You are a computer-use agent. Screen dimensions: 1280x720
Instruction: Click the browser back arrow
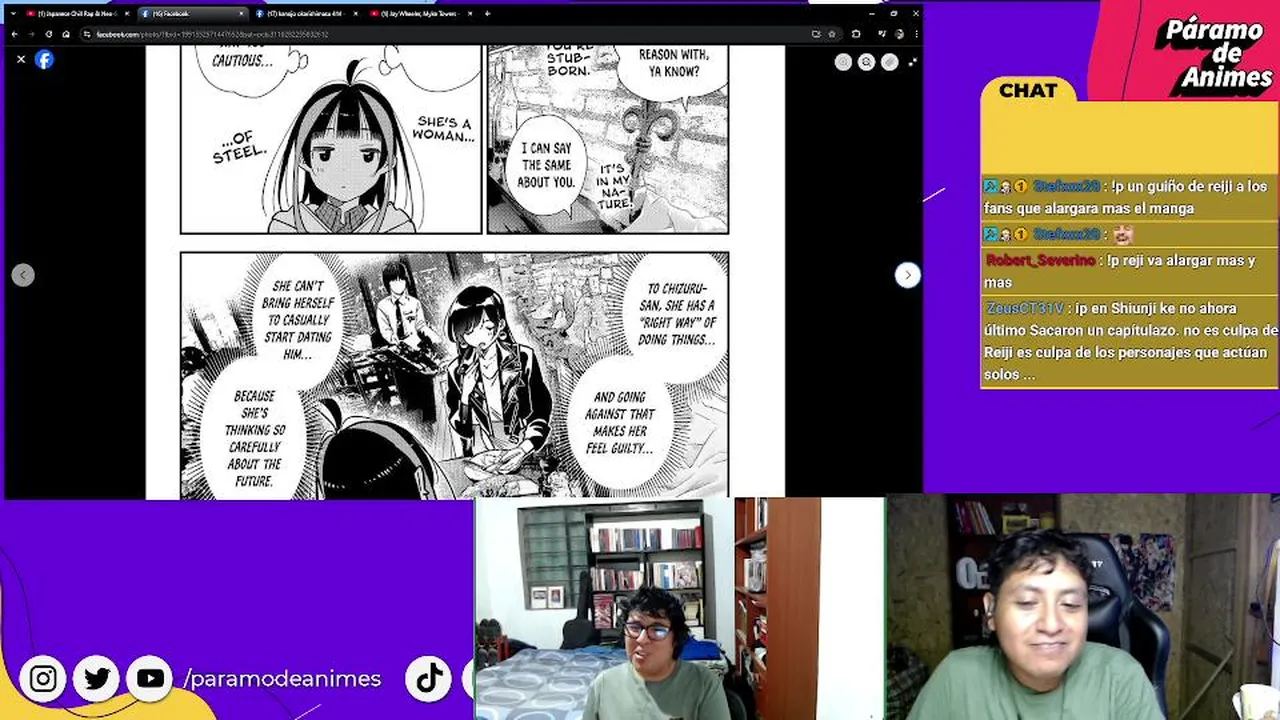coord(15,34)
